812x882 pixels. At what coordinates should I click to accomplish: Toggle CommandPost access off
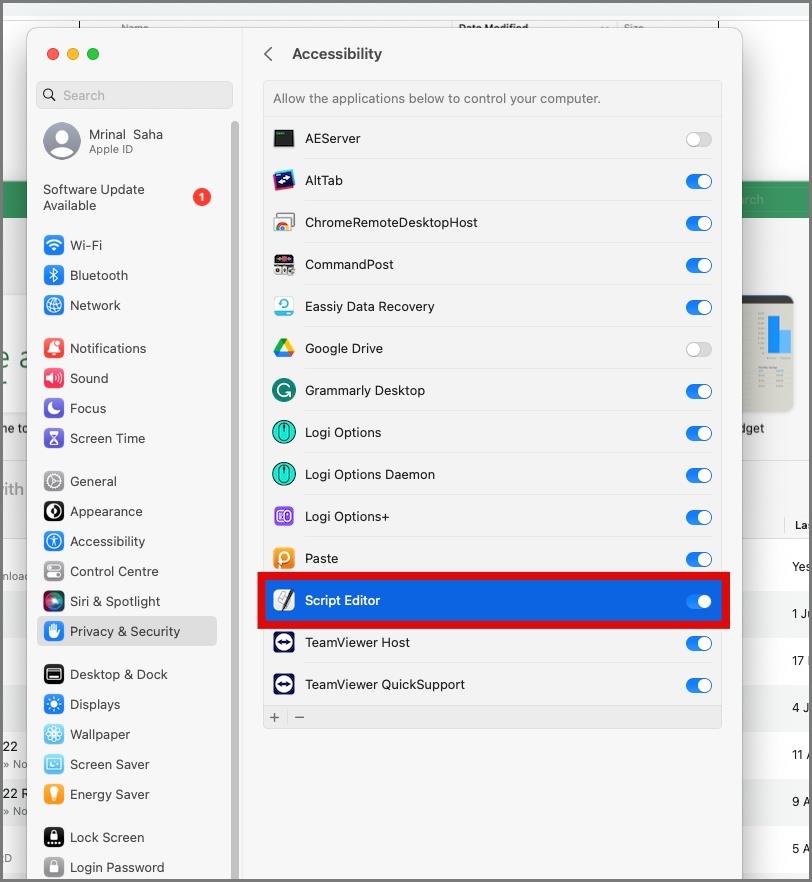pos(698,265)
